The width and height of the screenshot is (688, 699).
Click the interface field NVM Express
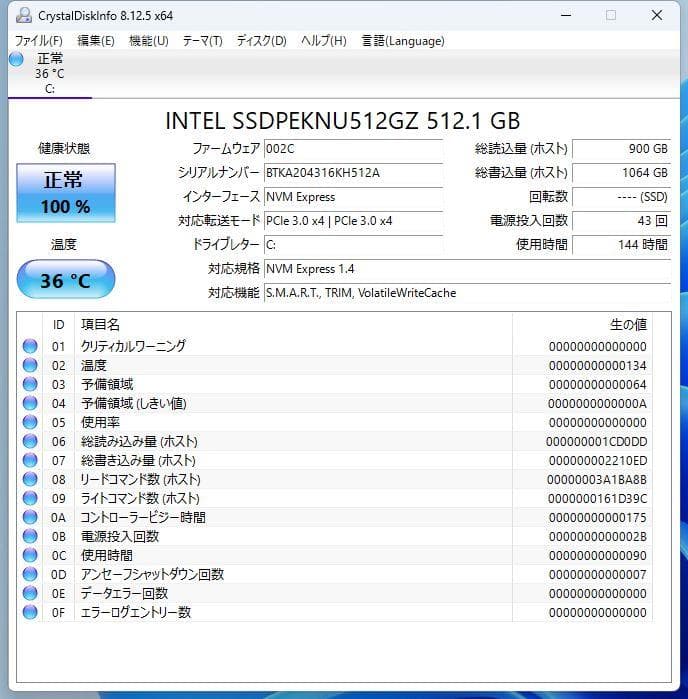tap(353, 197)
